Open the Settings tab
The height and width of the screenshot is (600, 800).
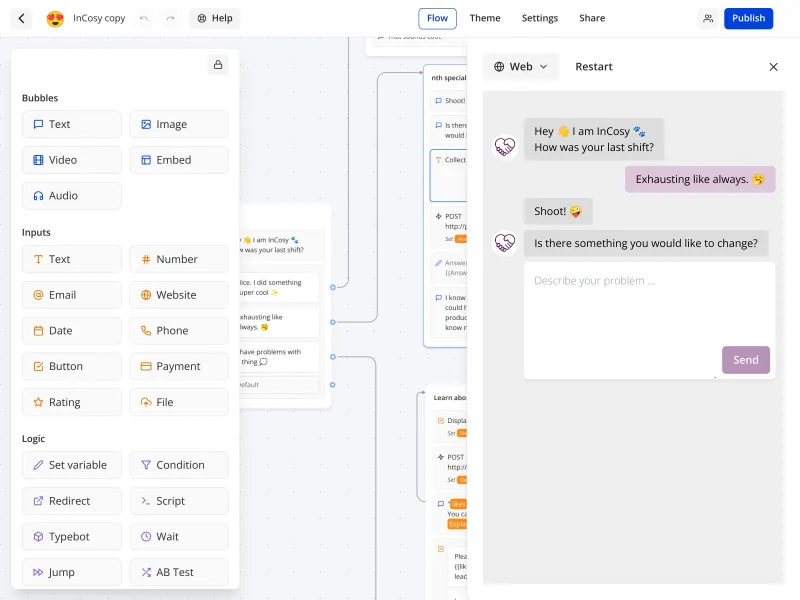[x=540, y=18]
